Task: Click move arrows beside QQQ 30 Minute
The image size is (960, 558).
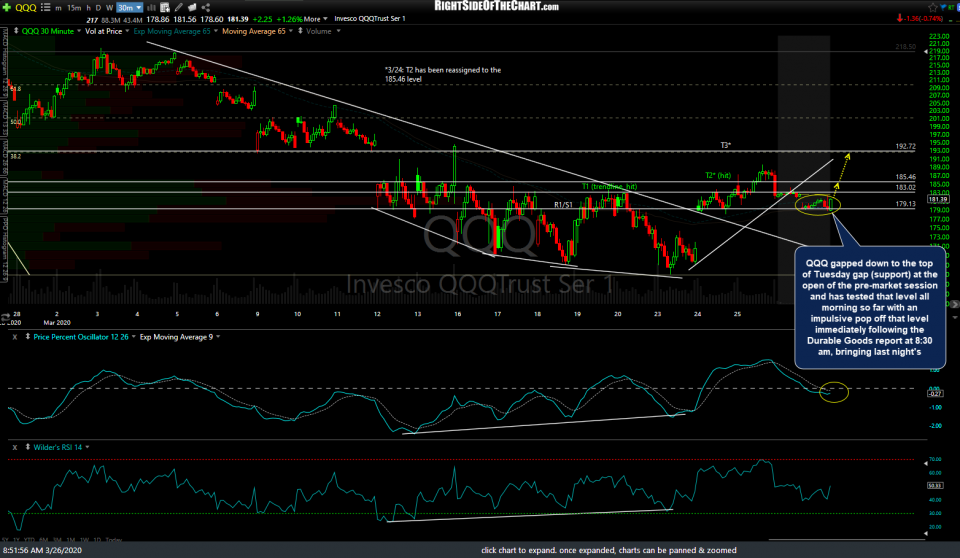Action: (16, 31)
